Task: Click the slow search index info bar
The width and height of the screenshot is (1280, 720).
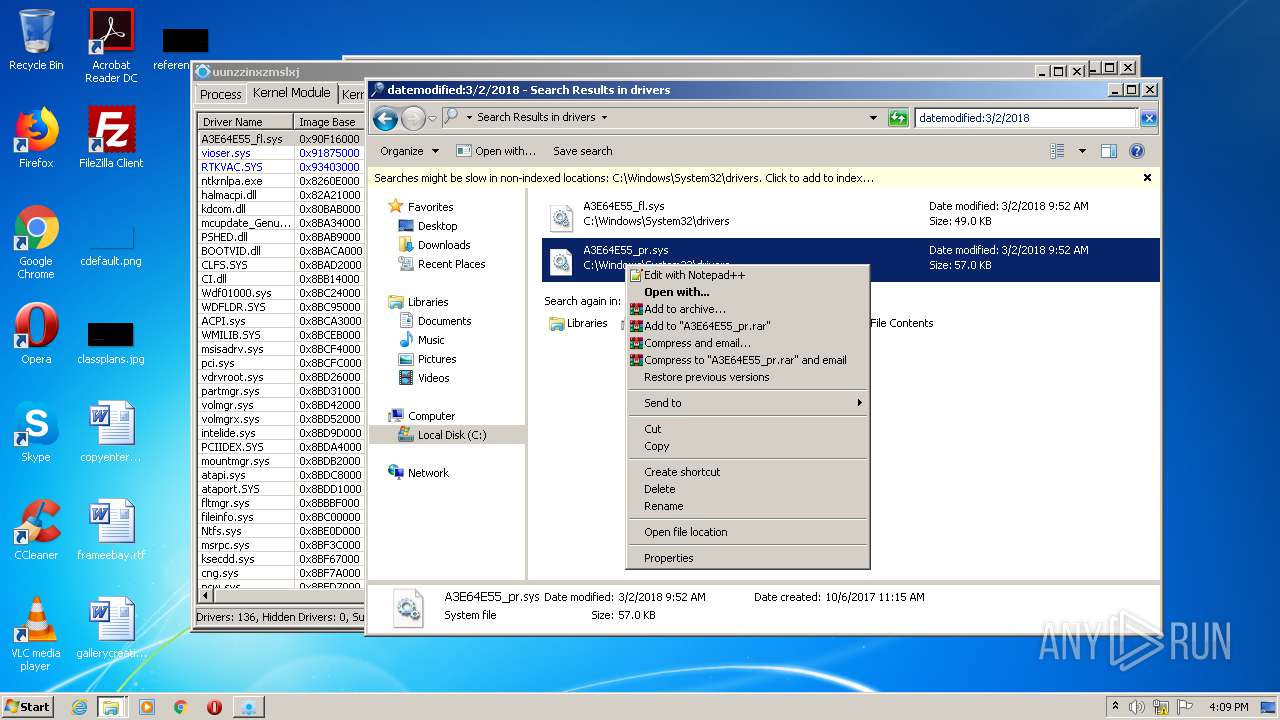Action: (755, 178)
